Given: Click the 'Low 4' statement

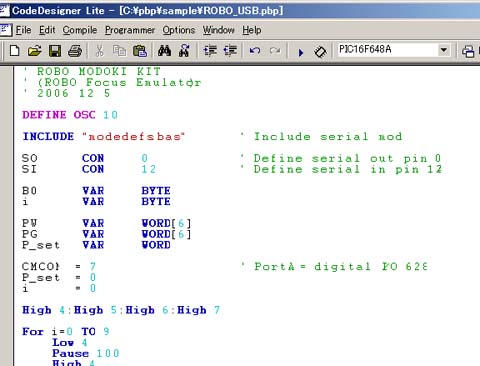Looking at the screenshot, I should tap(70, 342).
